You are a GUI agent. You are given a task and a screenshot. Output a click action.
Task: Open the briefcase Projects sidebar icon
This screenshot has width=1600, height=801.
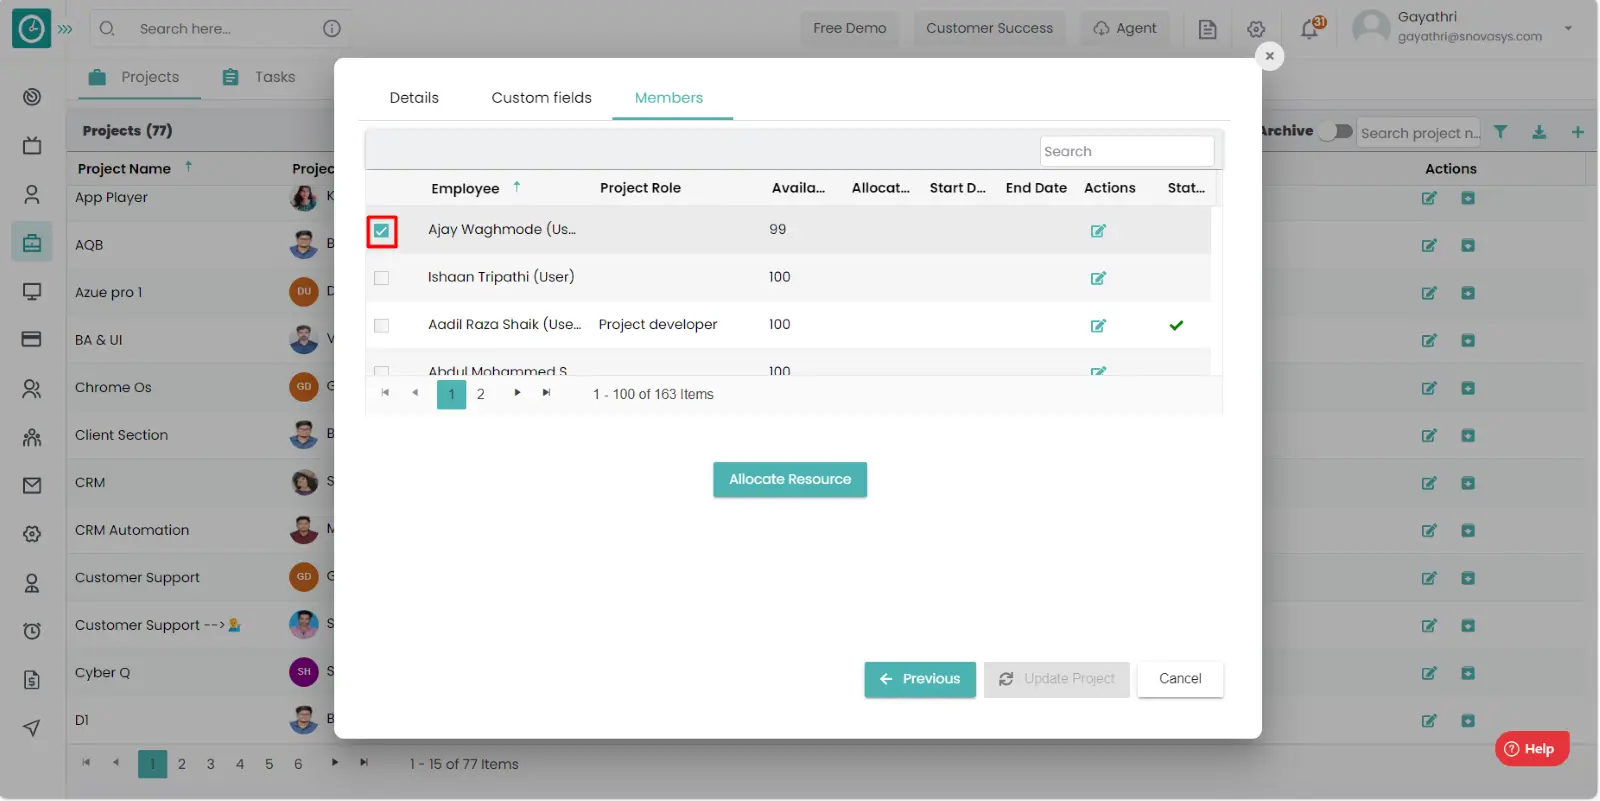tap(32, 243)
